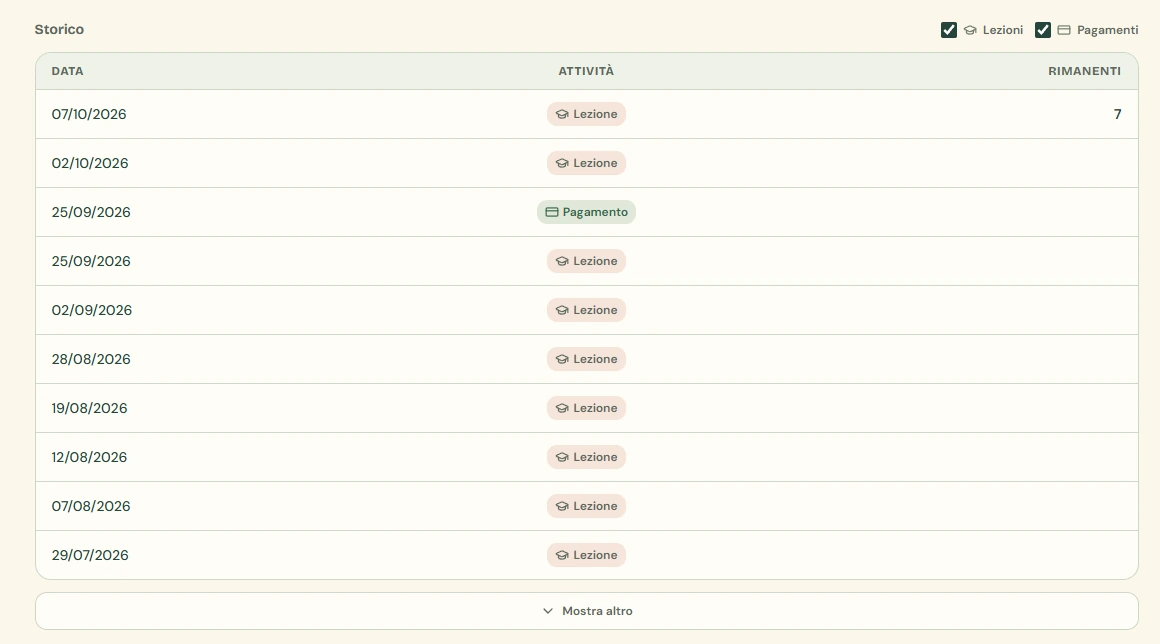1160x644 pixels.
Task: Click the Lezione badge for 07/10/2026
Action: point(586,114)
